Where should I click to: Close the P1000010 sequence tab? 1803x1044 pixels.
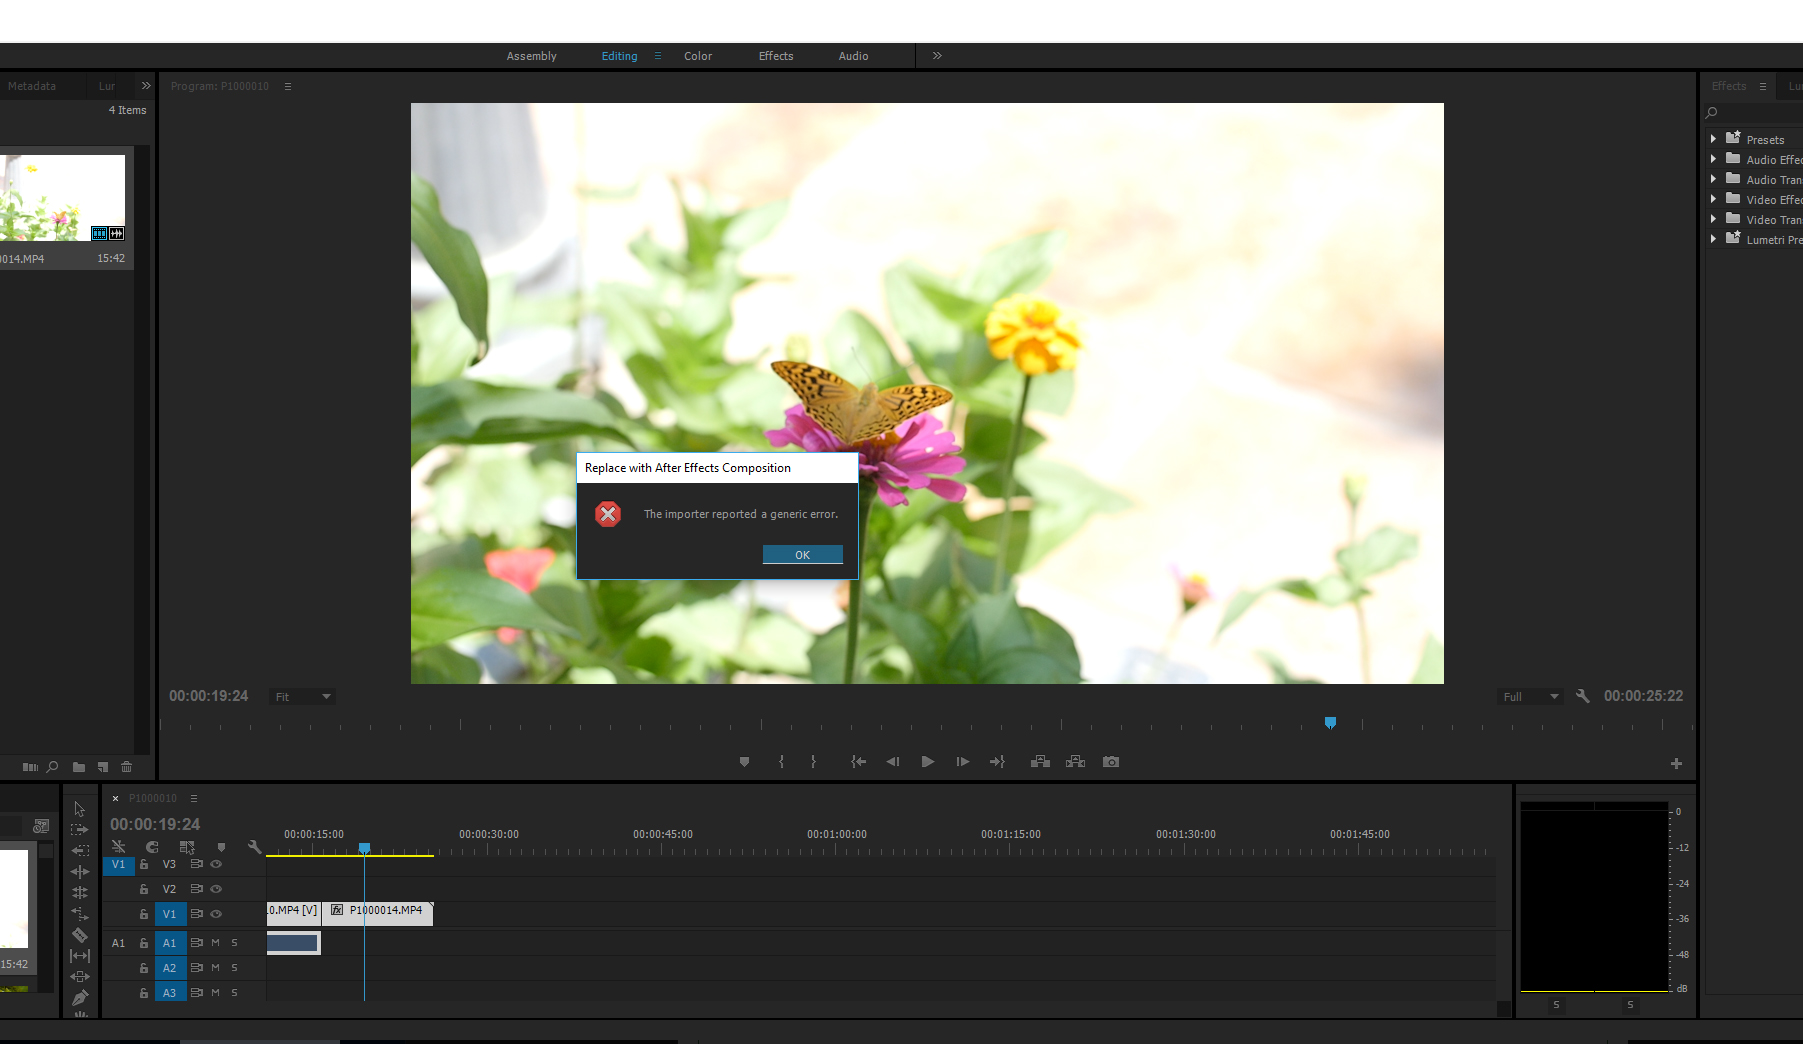tap(116, 798)
